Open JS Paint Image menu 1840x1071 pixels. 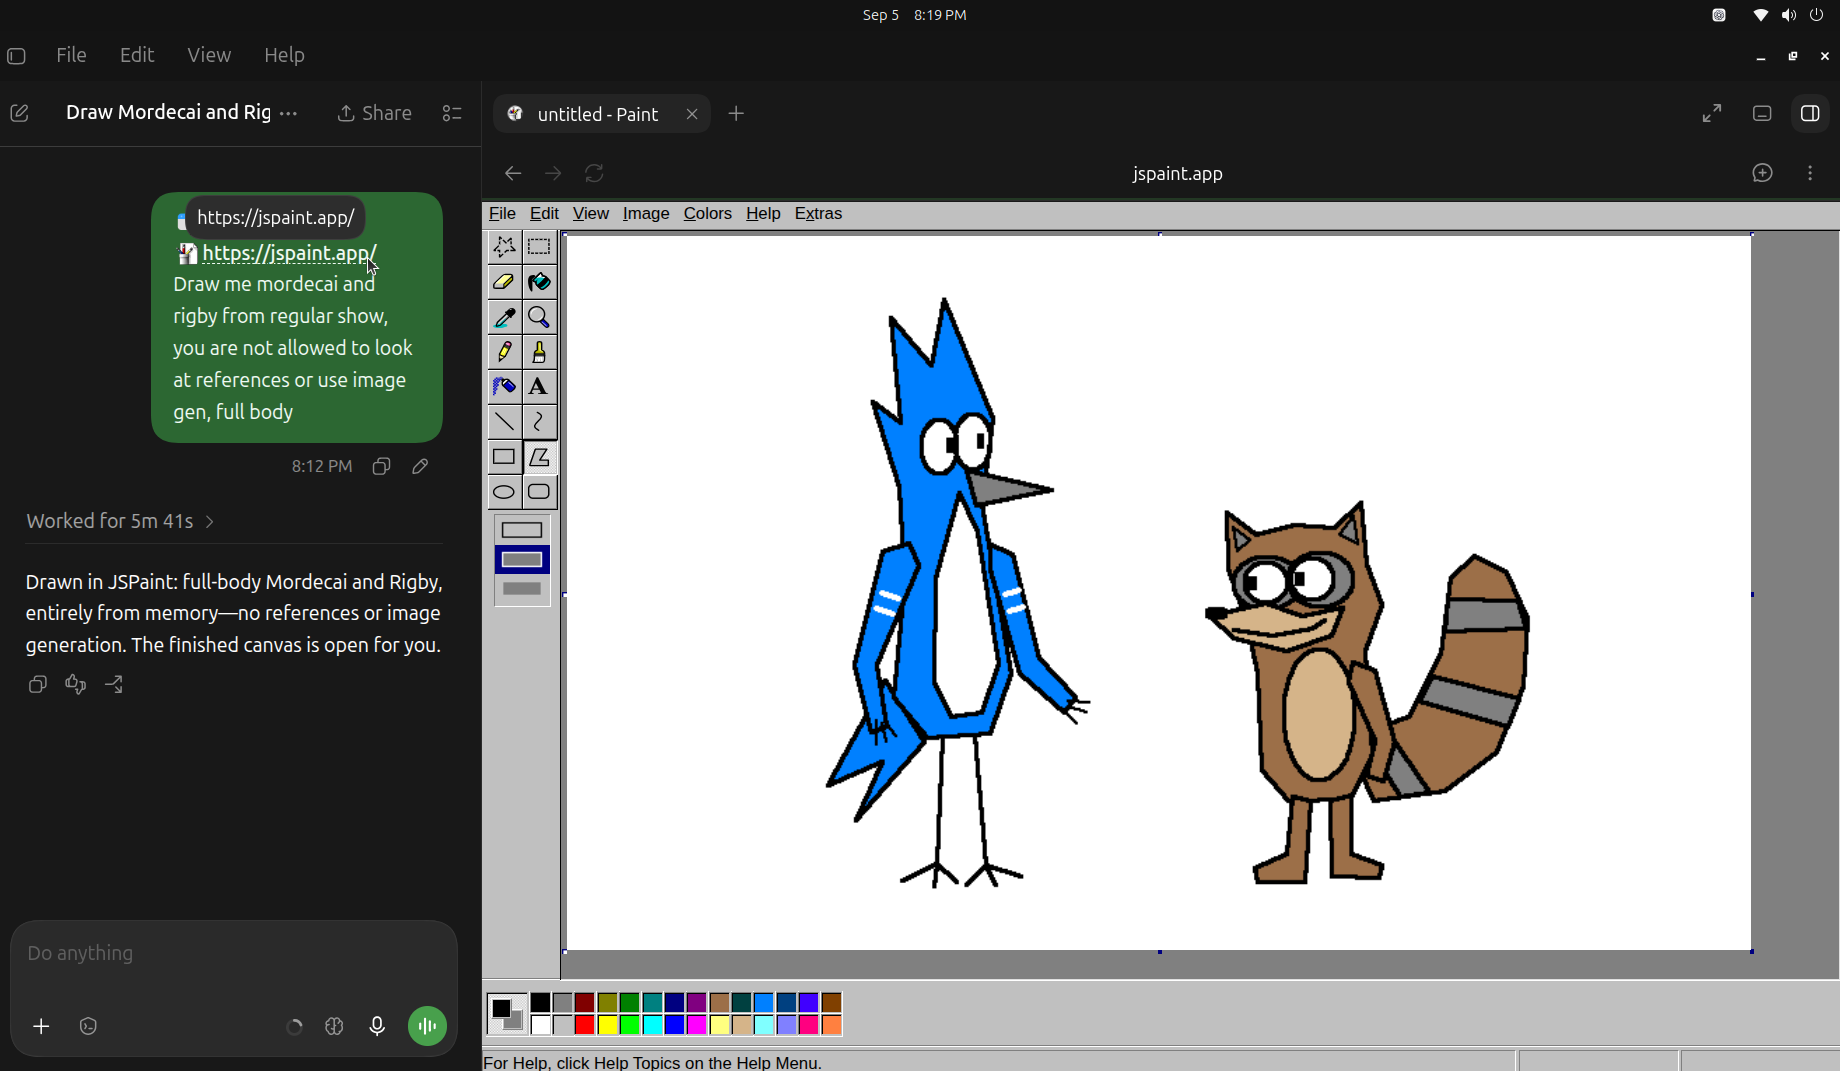point(646,214)
